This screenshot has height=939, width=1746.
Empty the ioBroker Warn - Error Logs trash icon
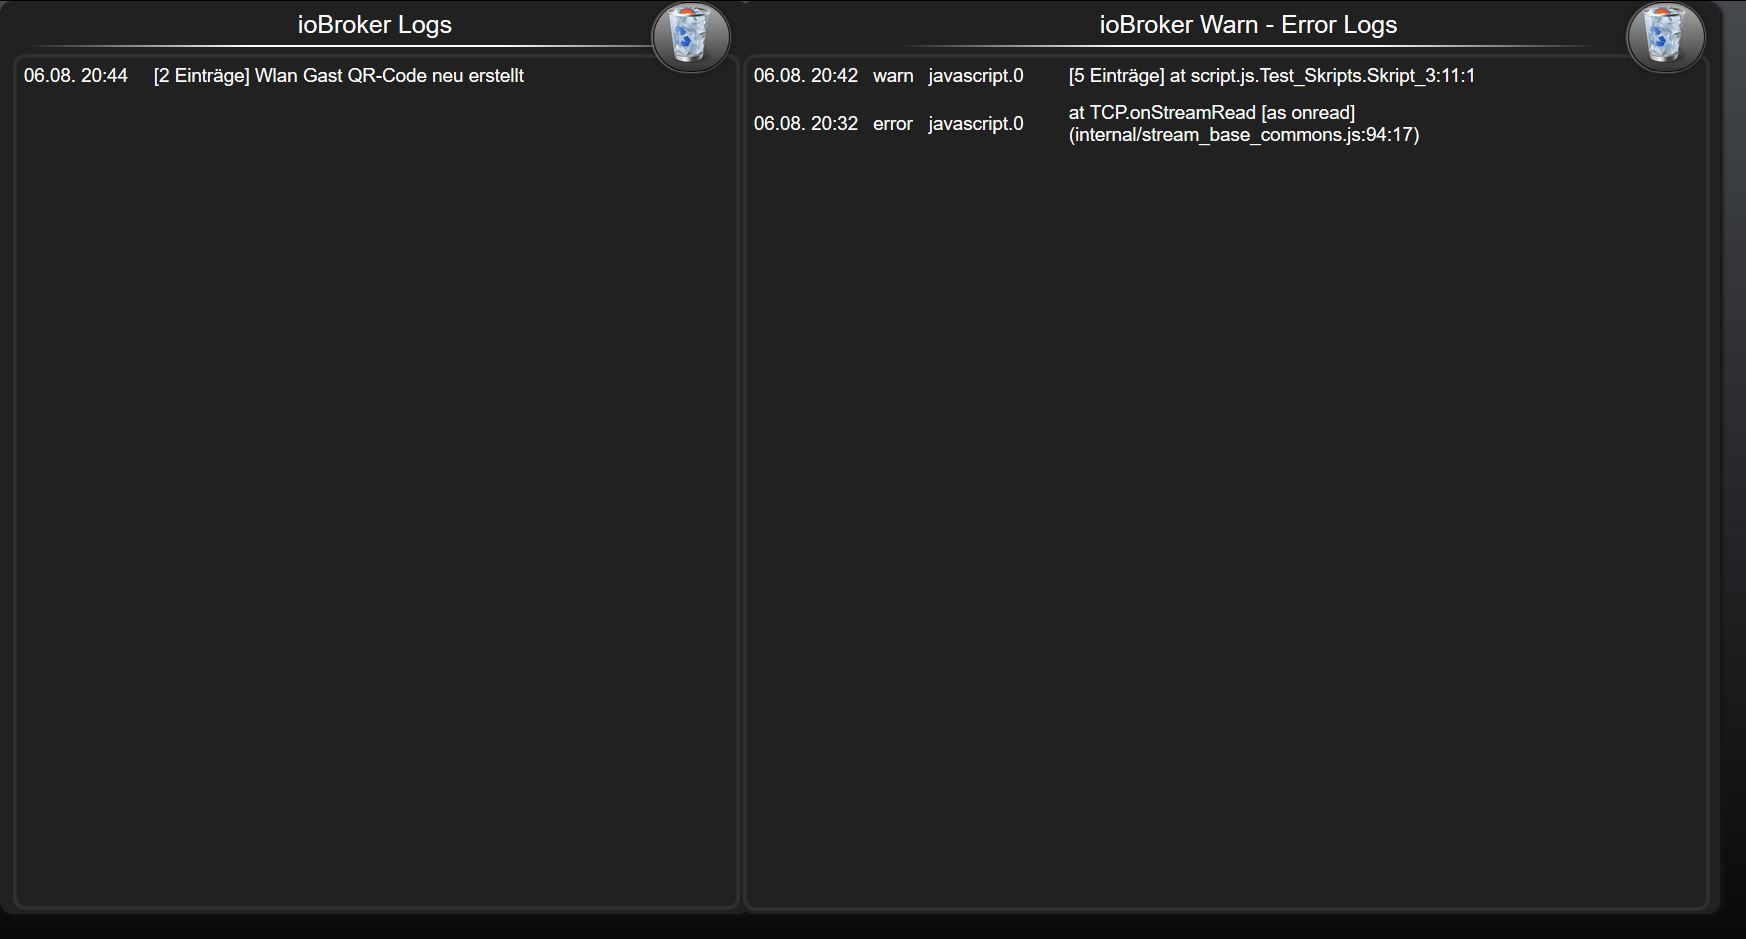(x=1666, y=37)
